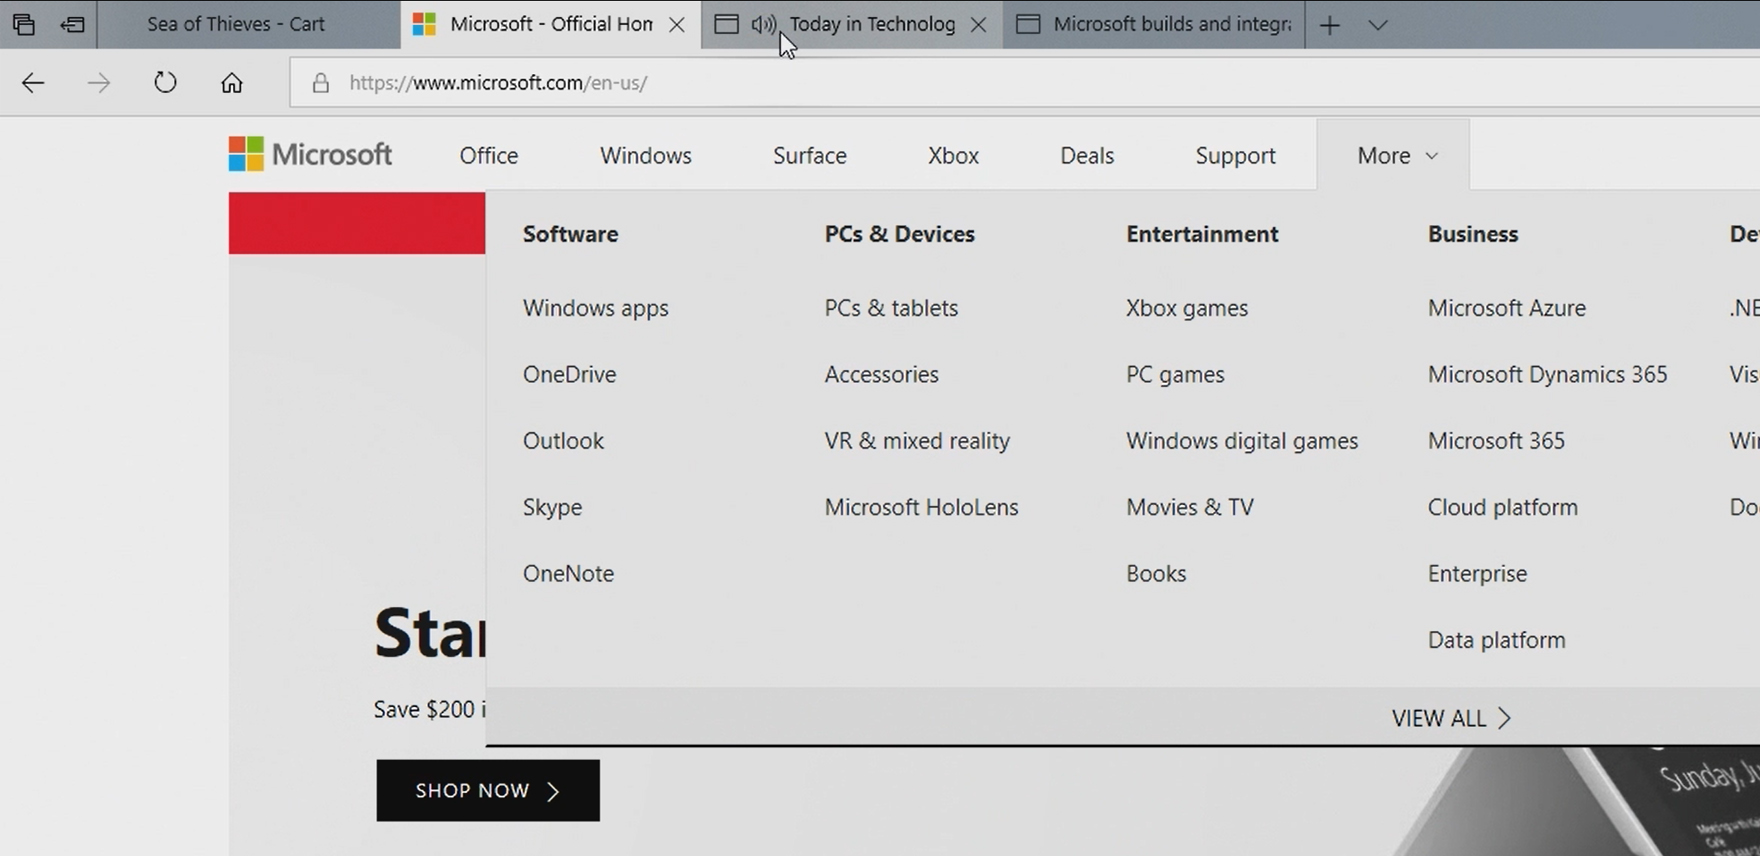Refresh the current page
This screenshot has height=856, width=1760.
point(165,83)
